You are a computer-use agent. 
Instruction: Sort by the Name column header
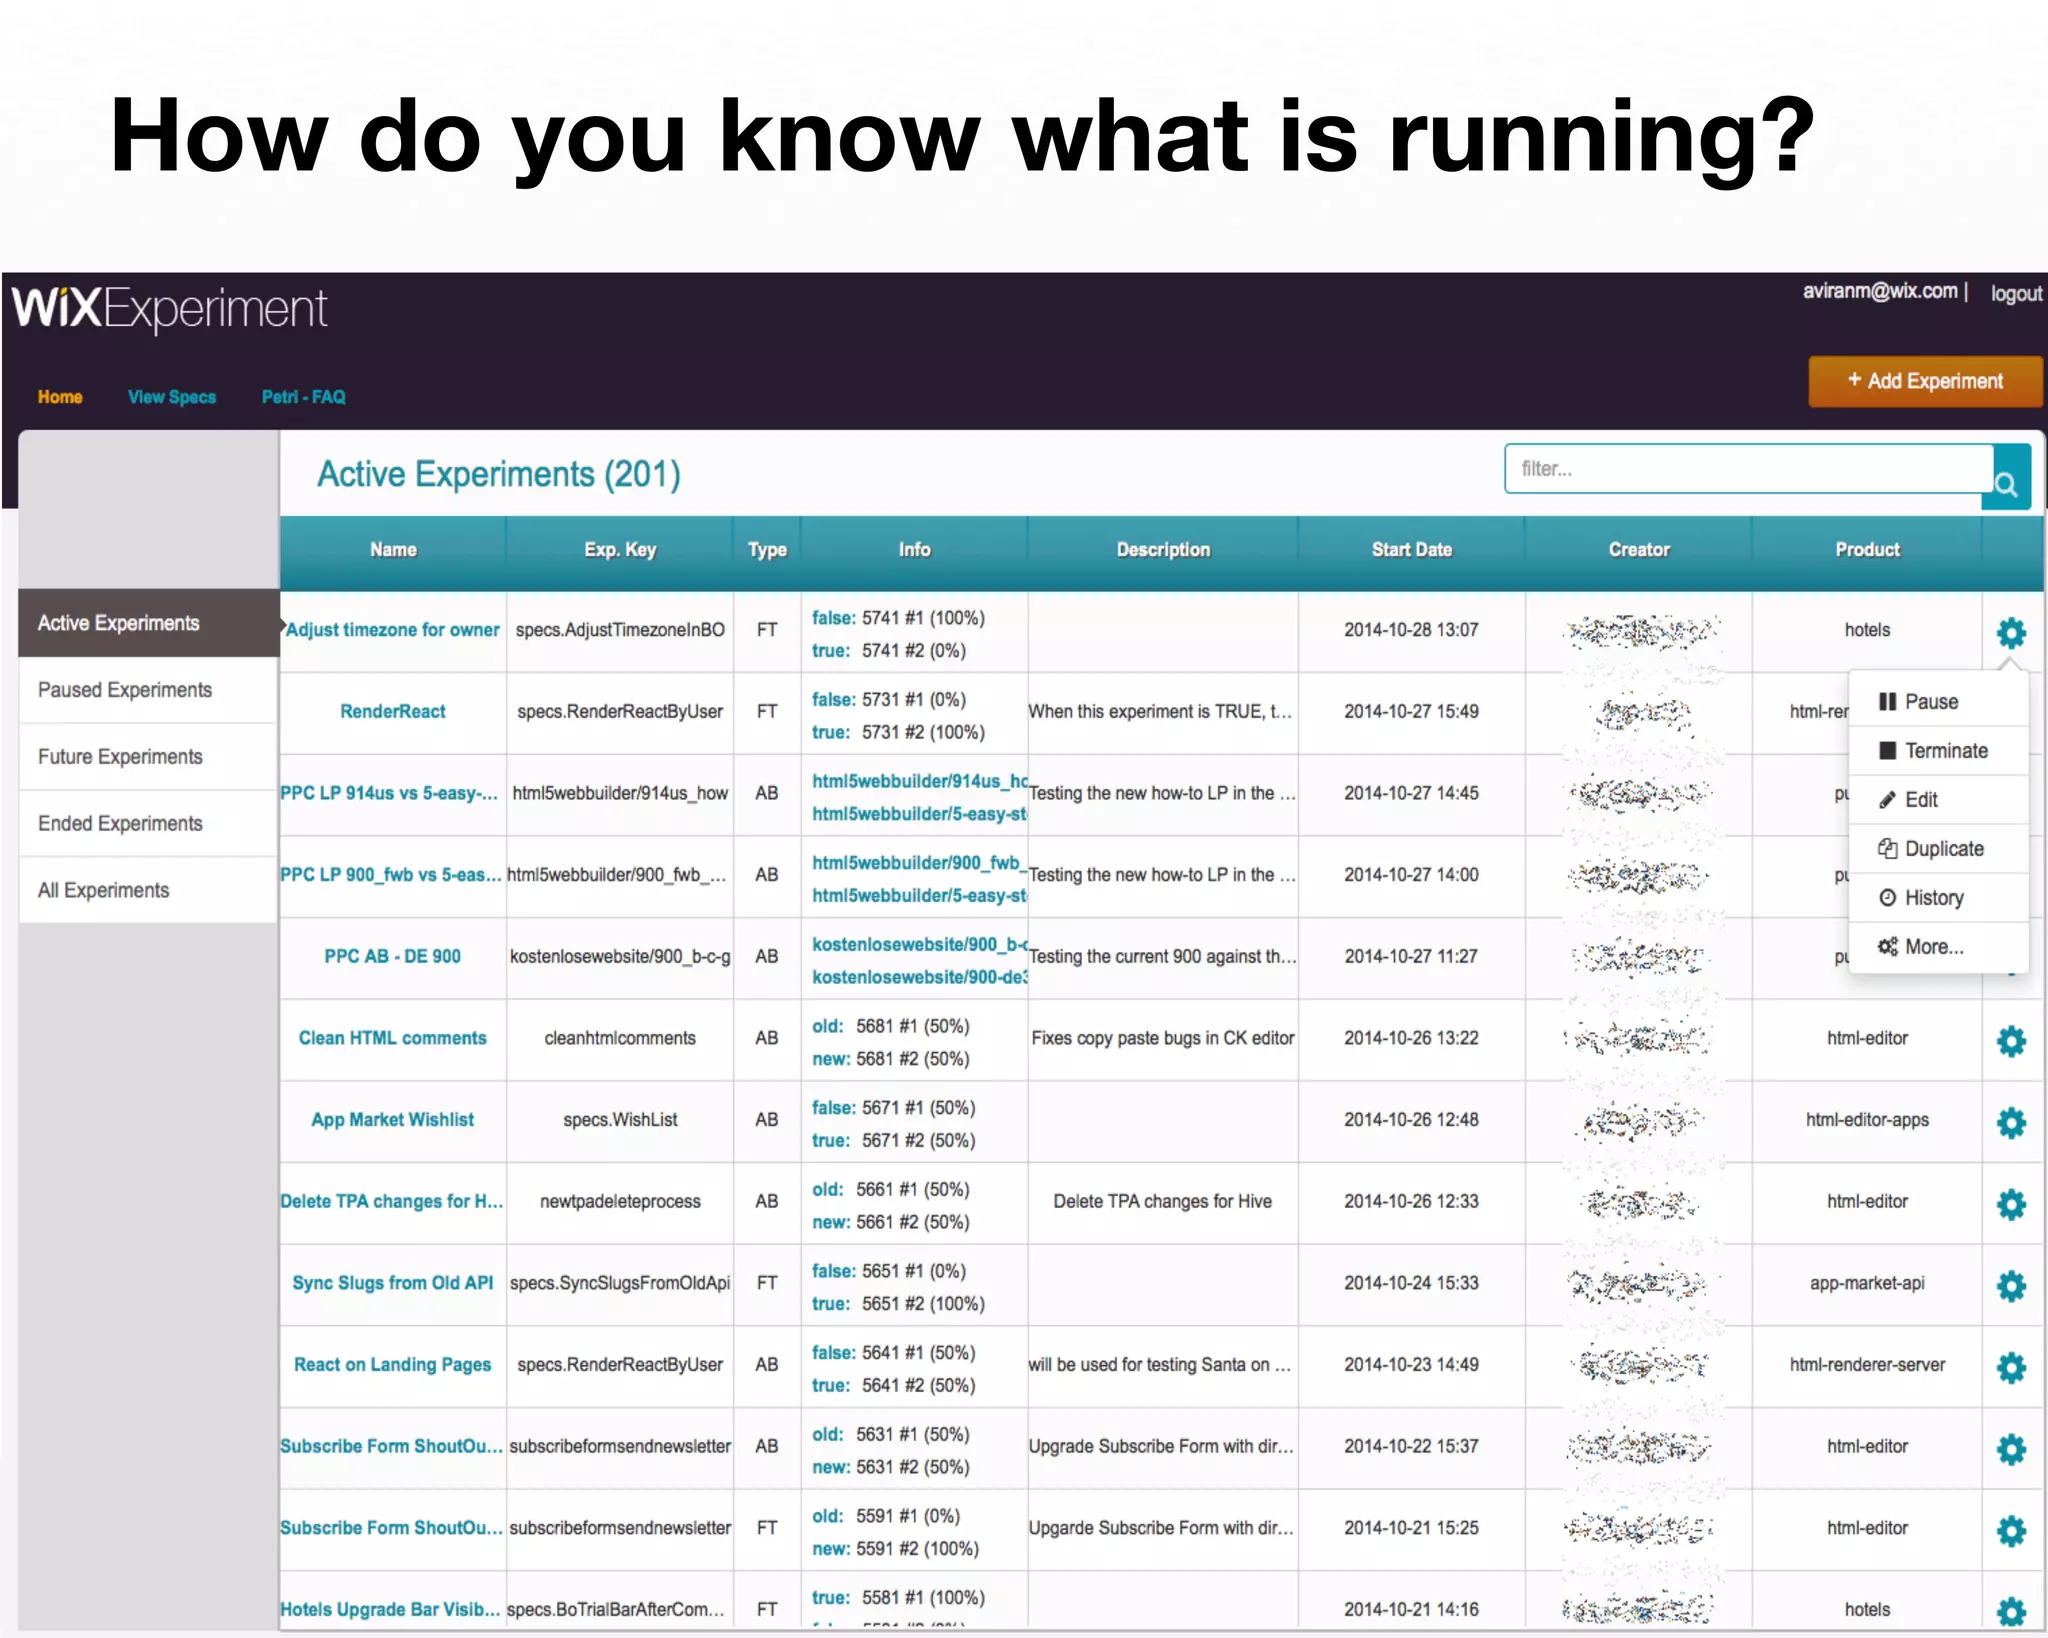[x=393, y=550]
